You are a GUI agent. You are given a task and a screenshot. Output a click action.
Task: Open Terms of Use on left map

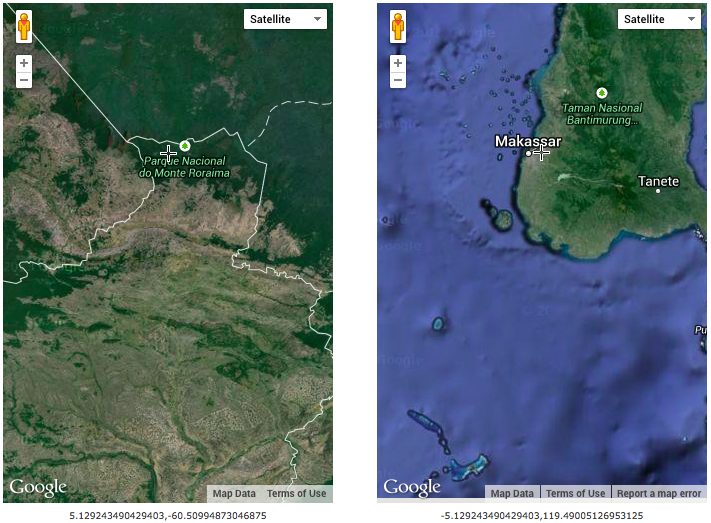coord(296,494)
